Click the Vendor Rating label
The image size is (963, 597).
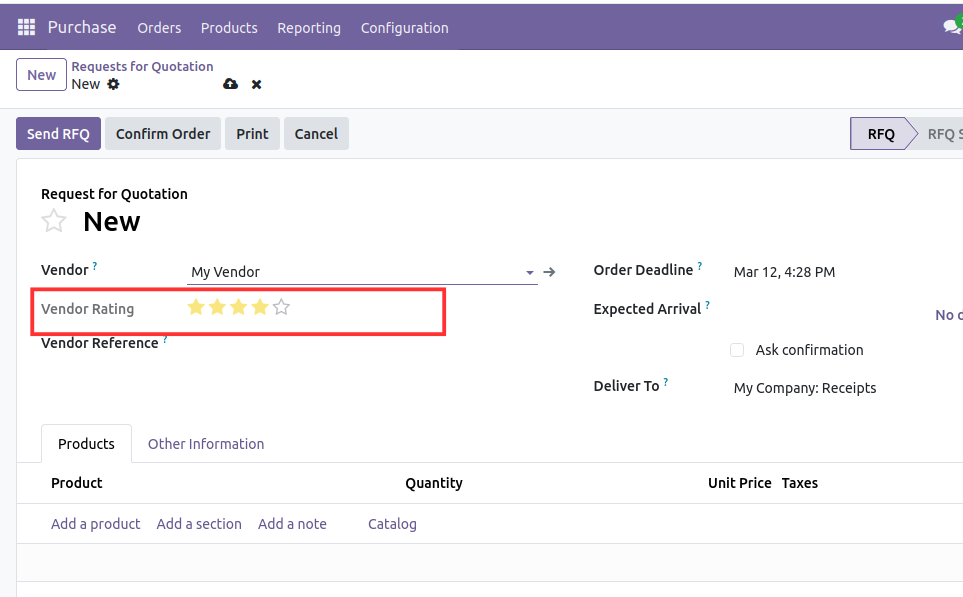point(87,309)
